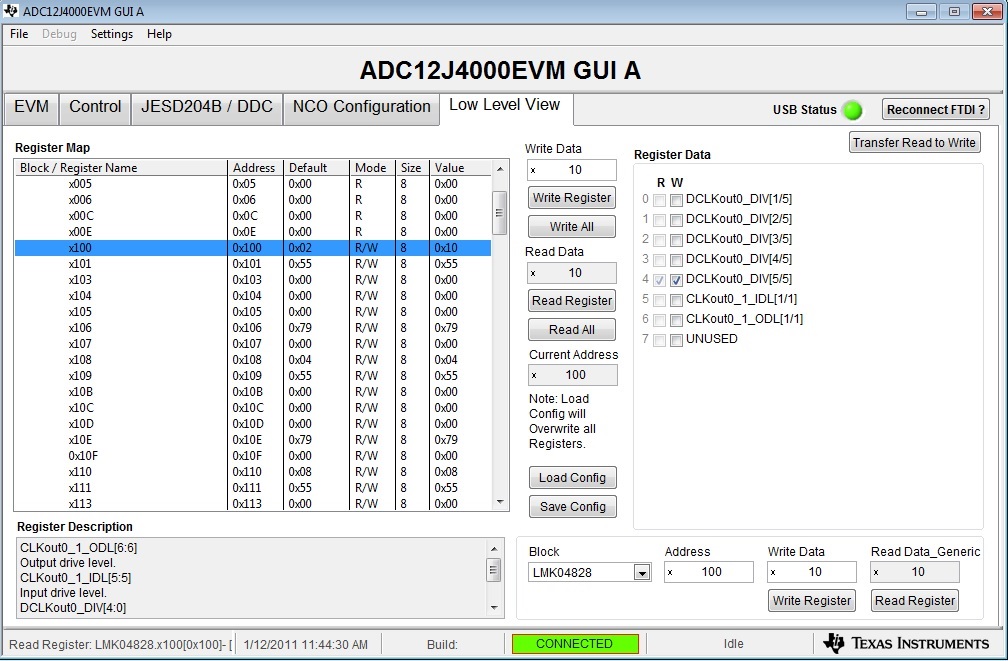Select register row x113
Viewport: 1008px width, 661px height.
[x=253, y=503]
